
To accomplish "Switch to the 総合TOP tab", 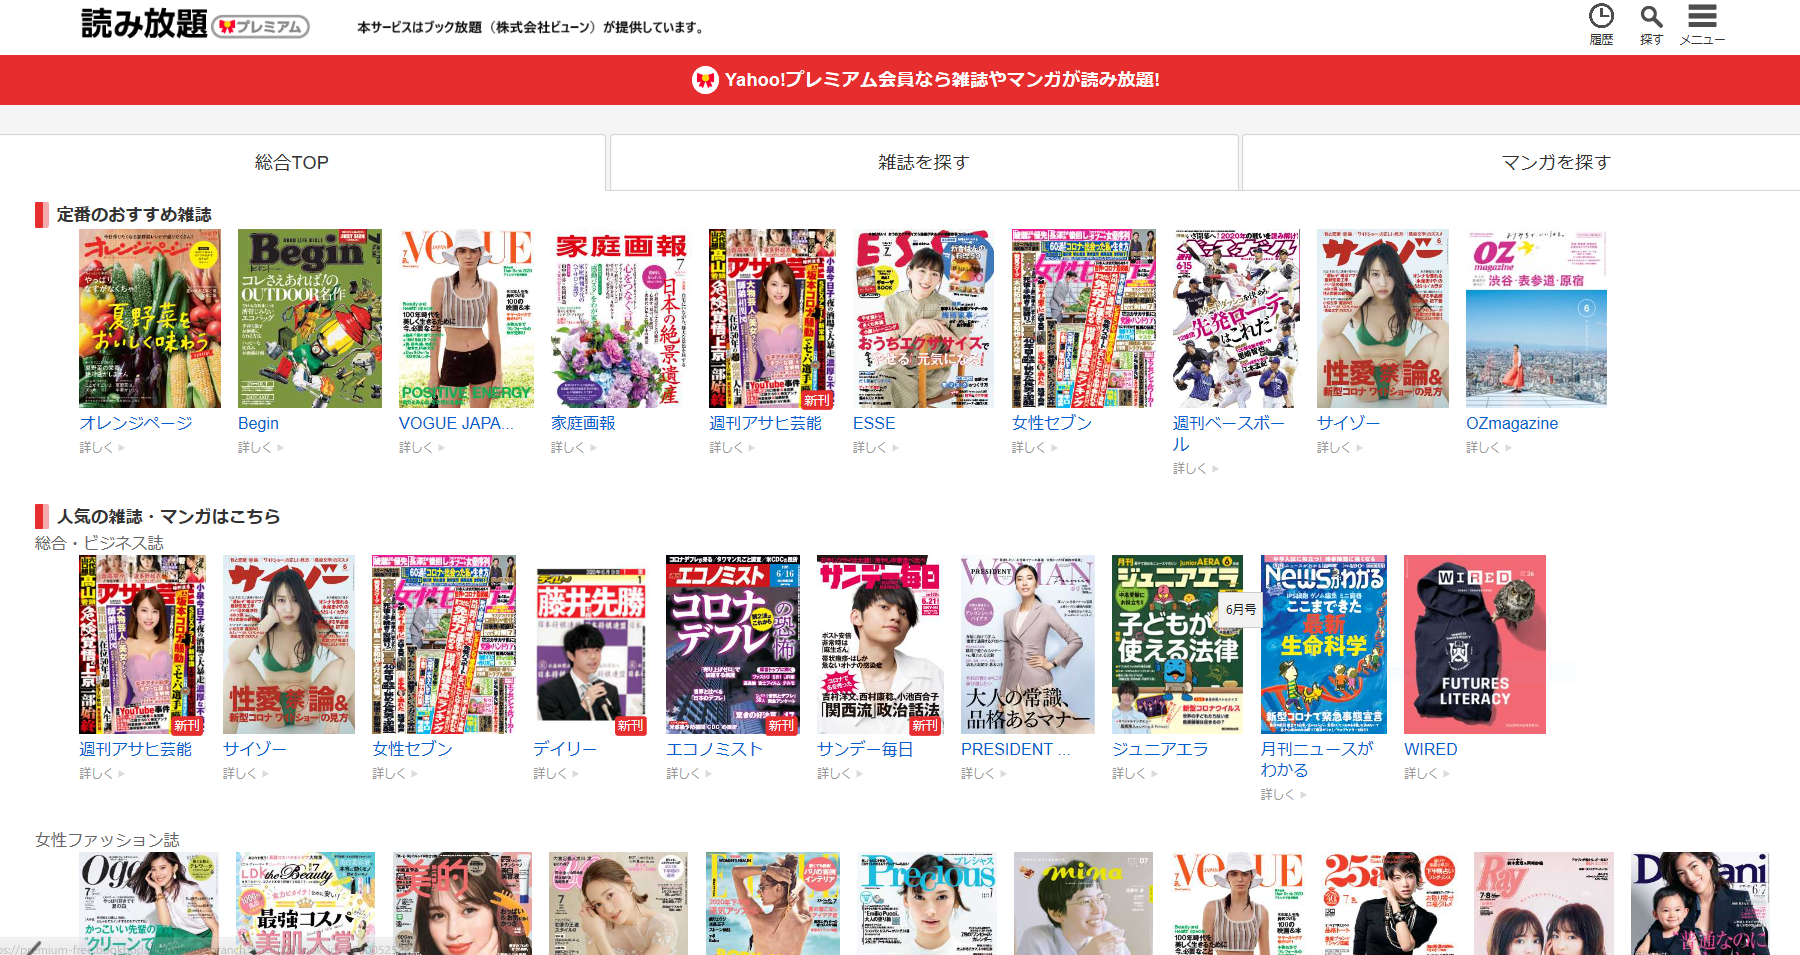I will [292, 162].
